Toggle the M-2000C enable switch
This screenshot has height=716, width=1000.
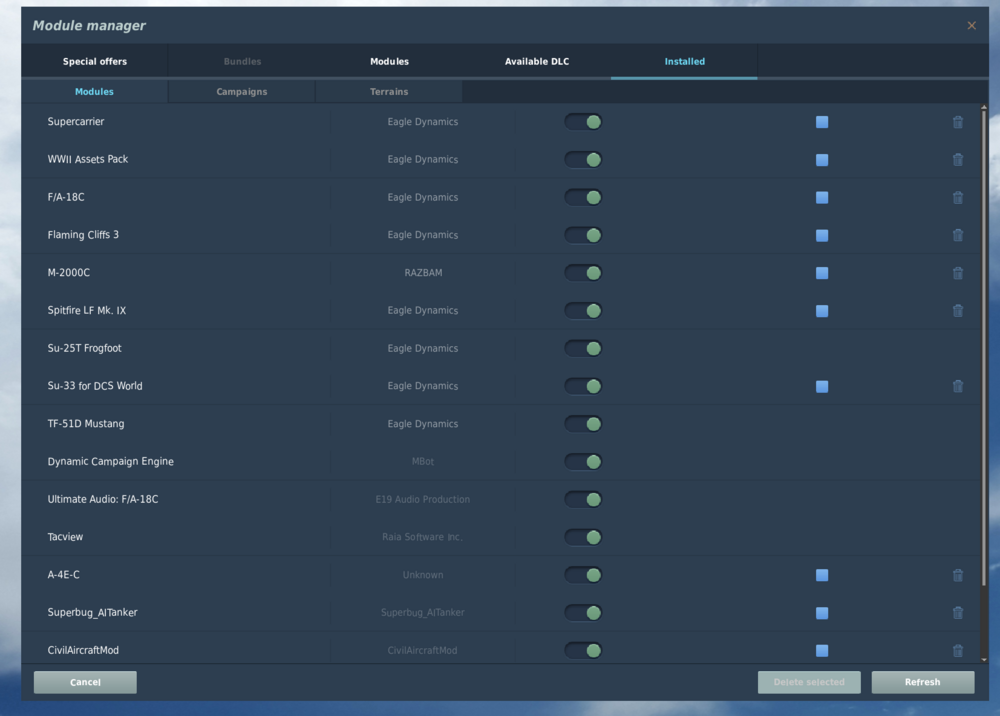[583, 273]
